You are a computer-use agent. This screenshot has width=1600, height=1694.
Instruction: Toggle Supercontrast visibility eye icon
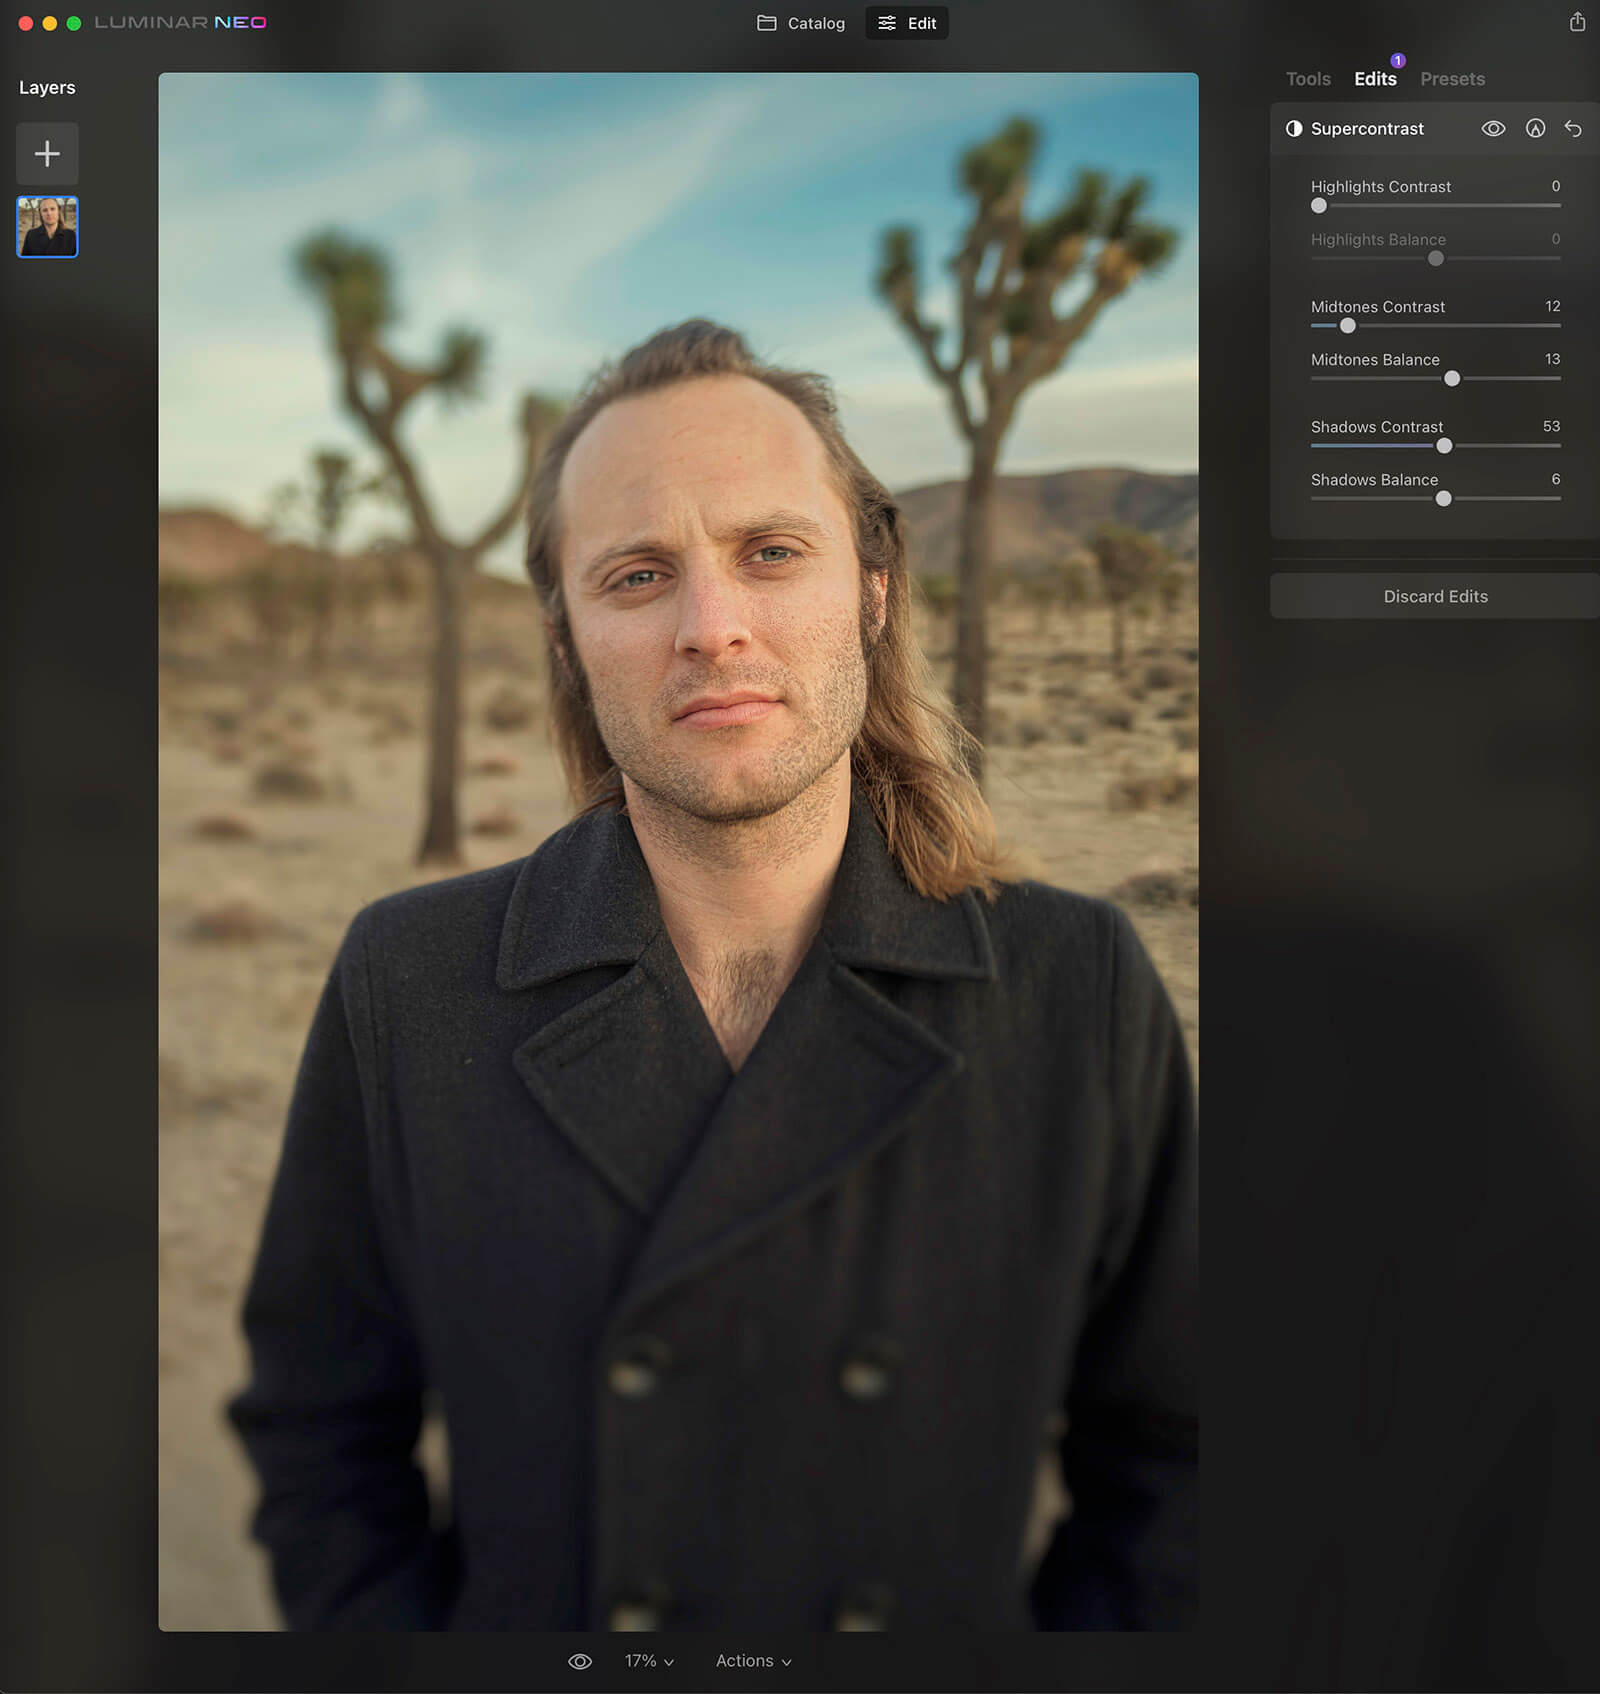[x=1493, y=128]
